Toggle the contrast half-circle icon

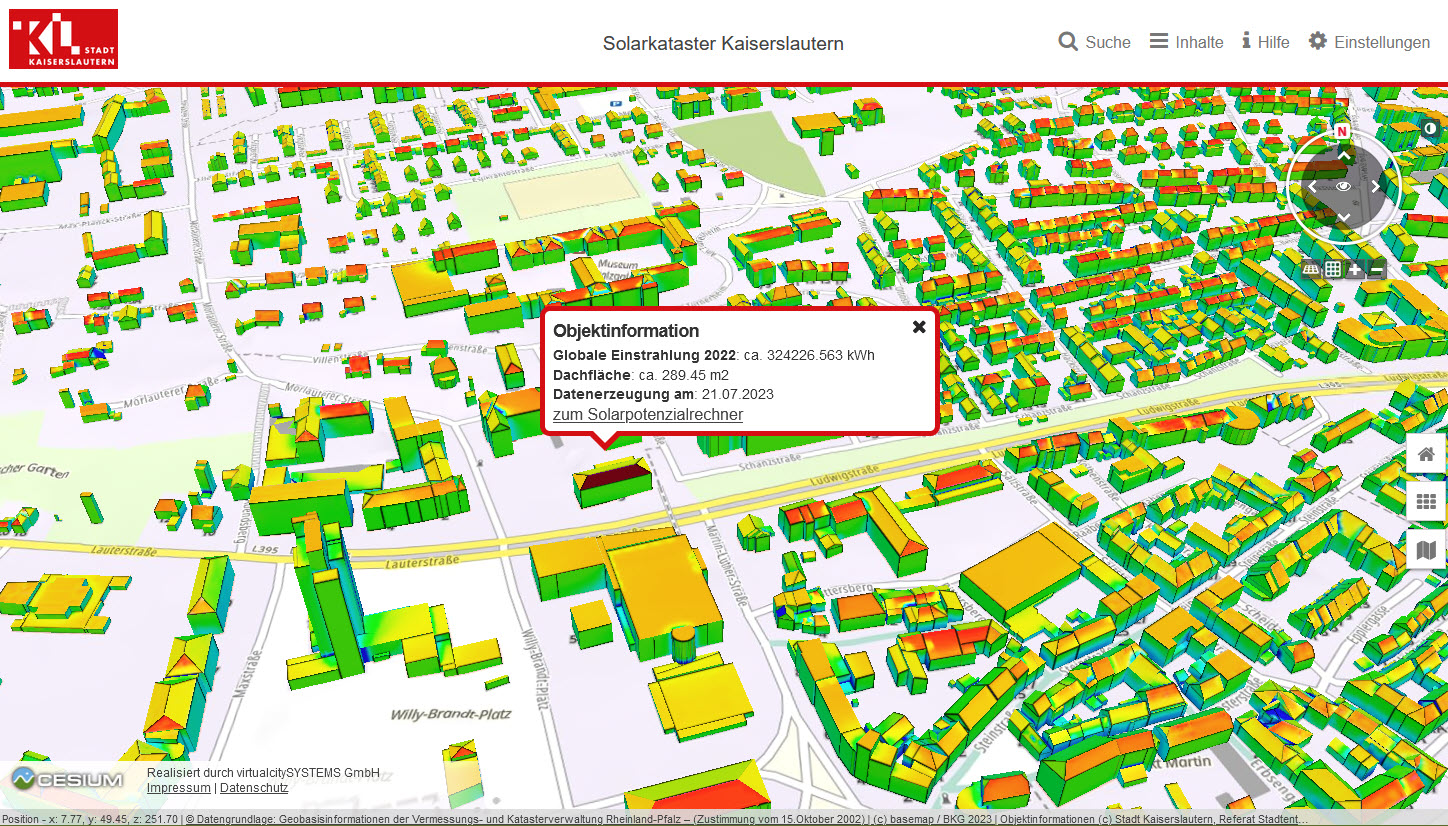click(1431, 129)
